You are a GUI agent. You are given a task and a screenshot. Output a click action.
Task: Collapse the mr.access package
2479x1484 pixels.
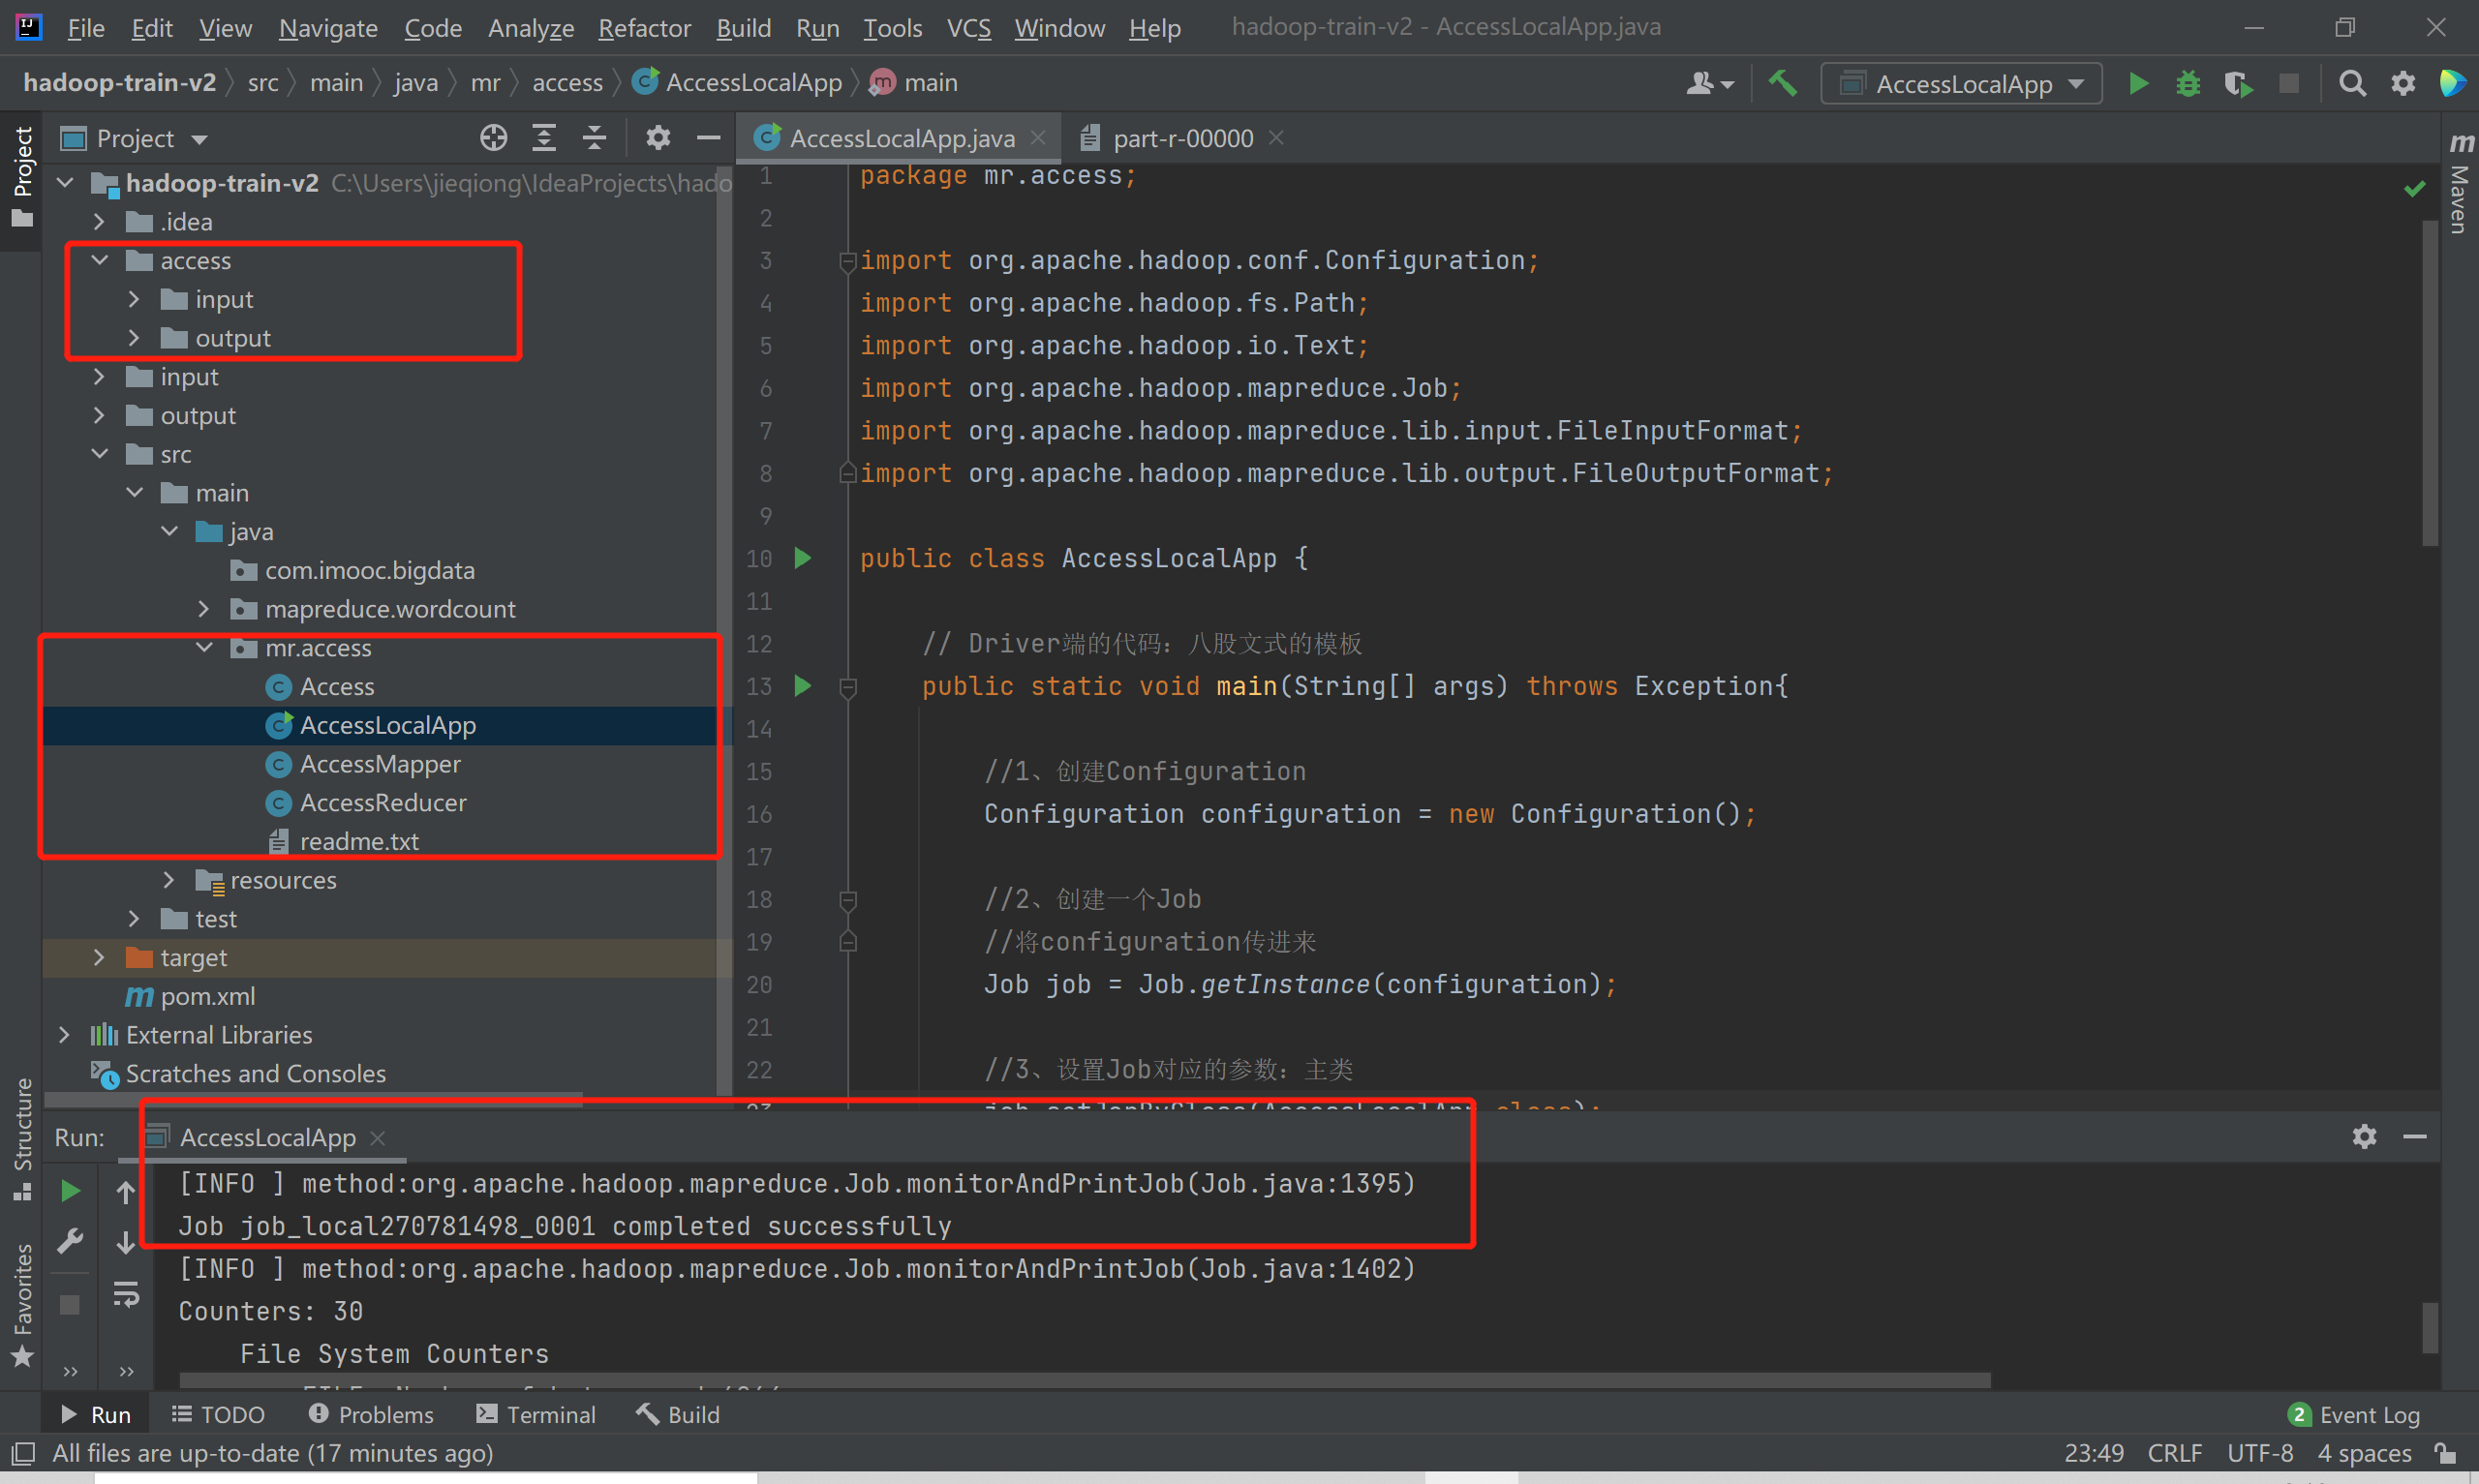click(205, 648)
